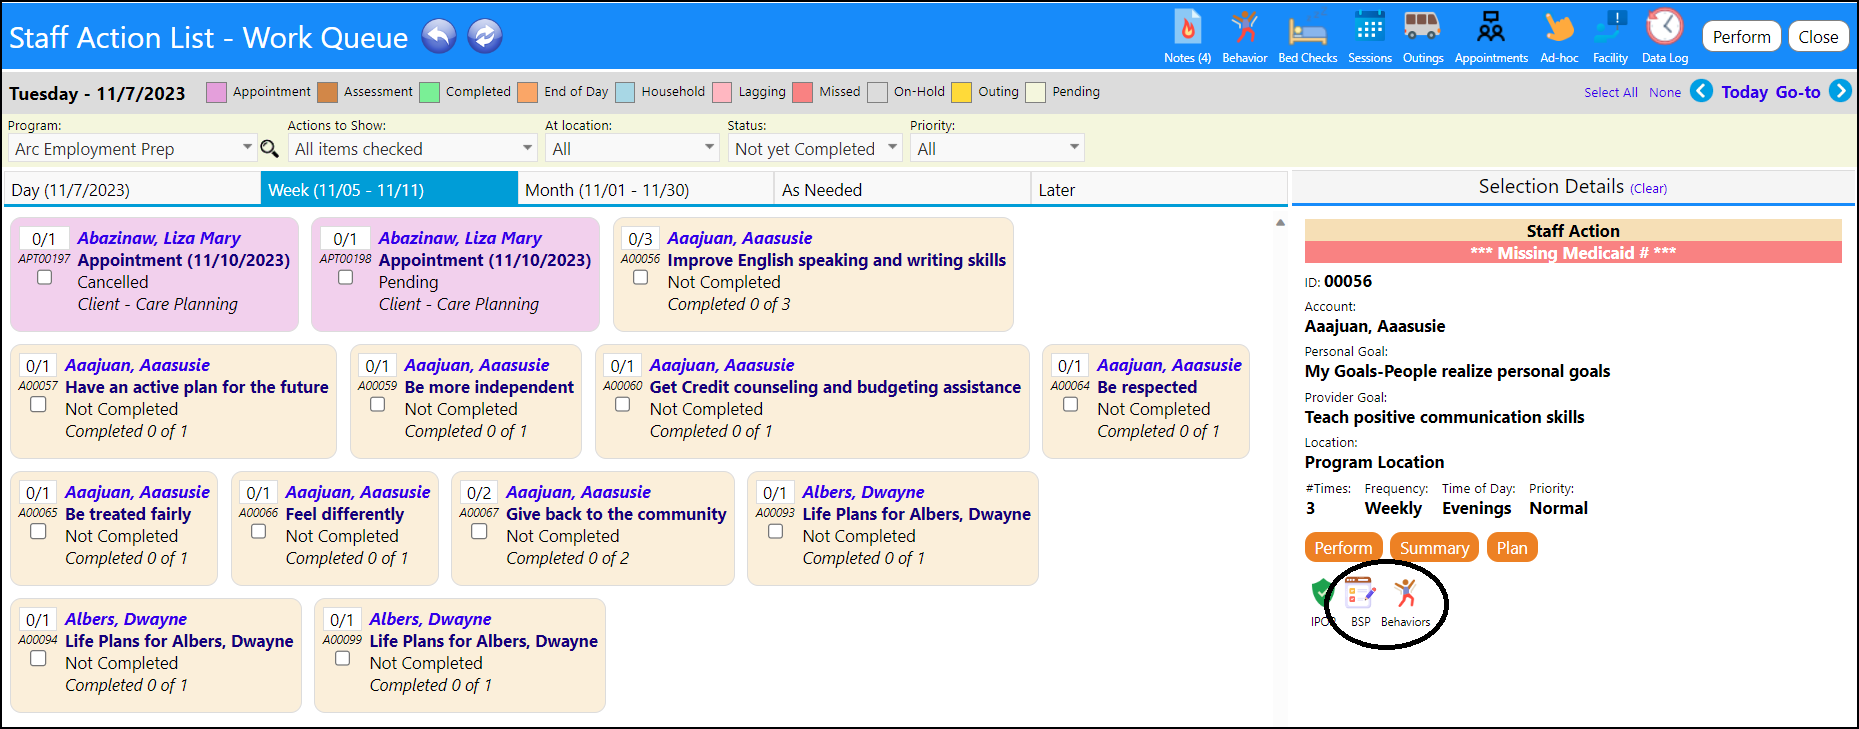This screenshot has height=729, width=1859.
Task: Tick checkbox on card A00099
Action: (342, 658)
